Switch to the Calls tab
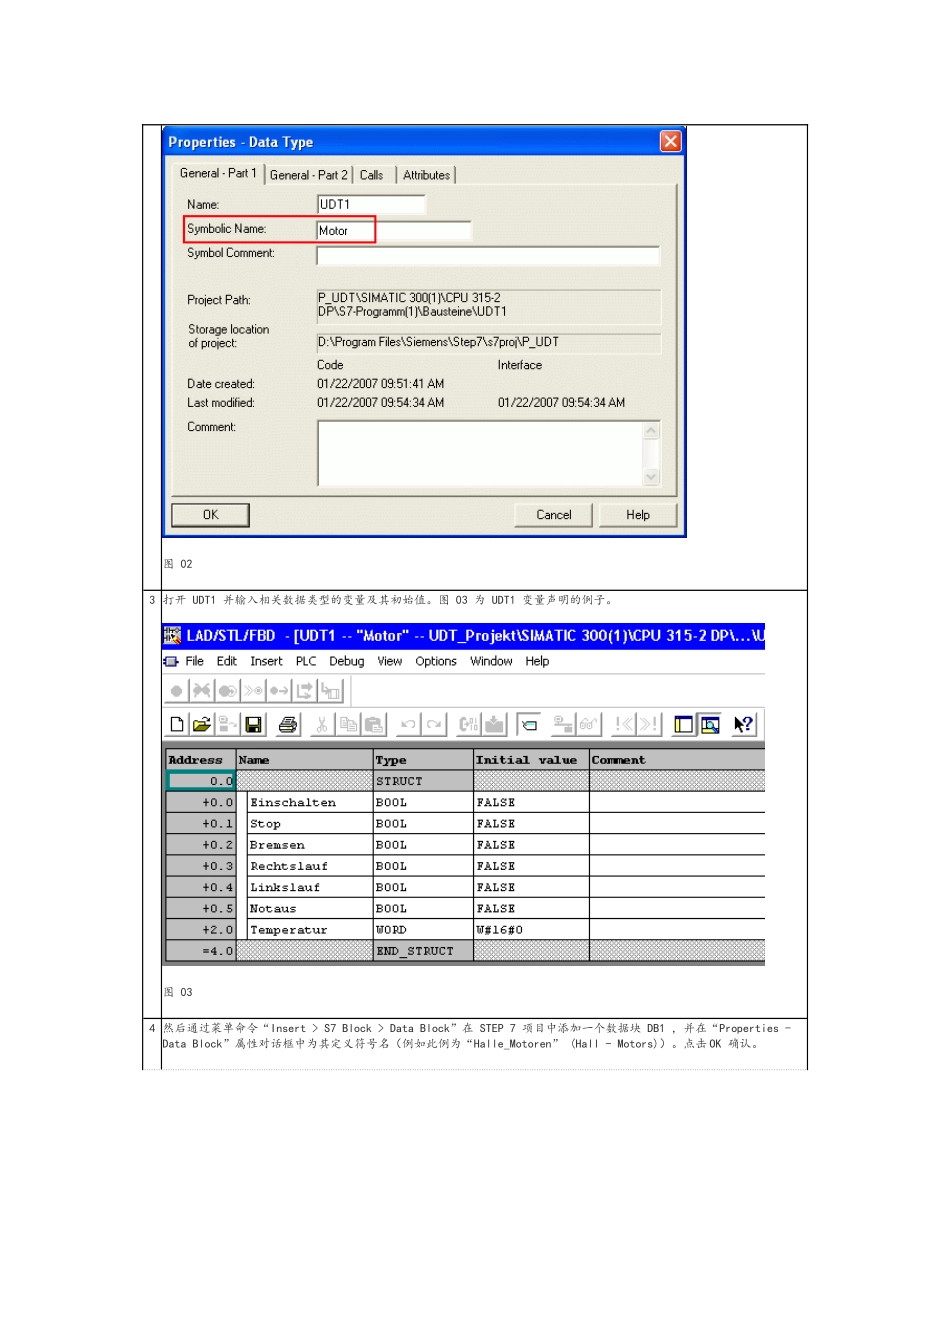The image size is (950, 1344). (x=372, y=175)
